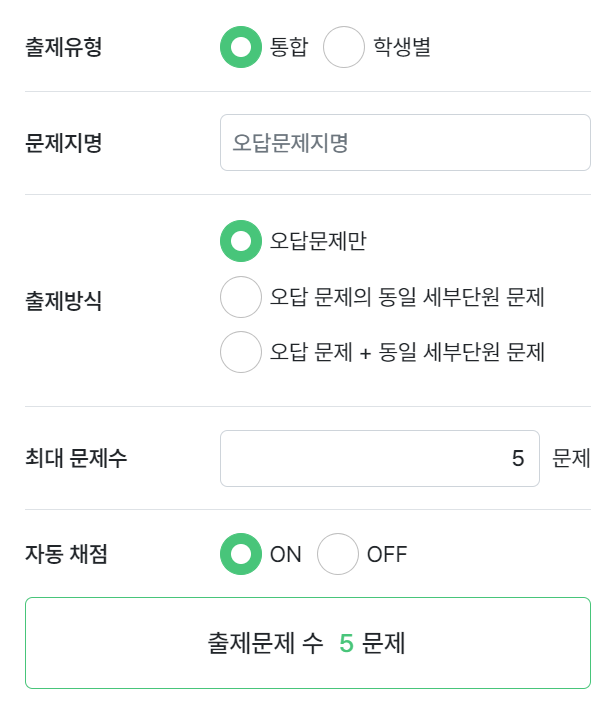Image resolution: width=615 pixels, height=724 pixels.
Task: Focus the 최대 문제수 number field
Action: (379, 459)
